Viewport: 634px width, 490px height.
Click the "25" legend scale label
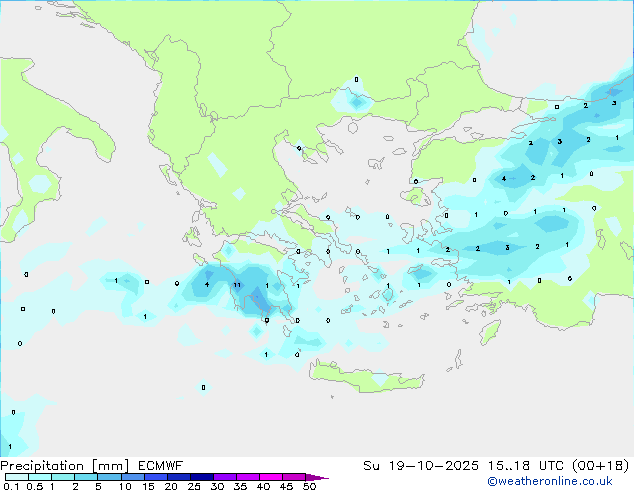click(x=194, y=486)
